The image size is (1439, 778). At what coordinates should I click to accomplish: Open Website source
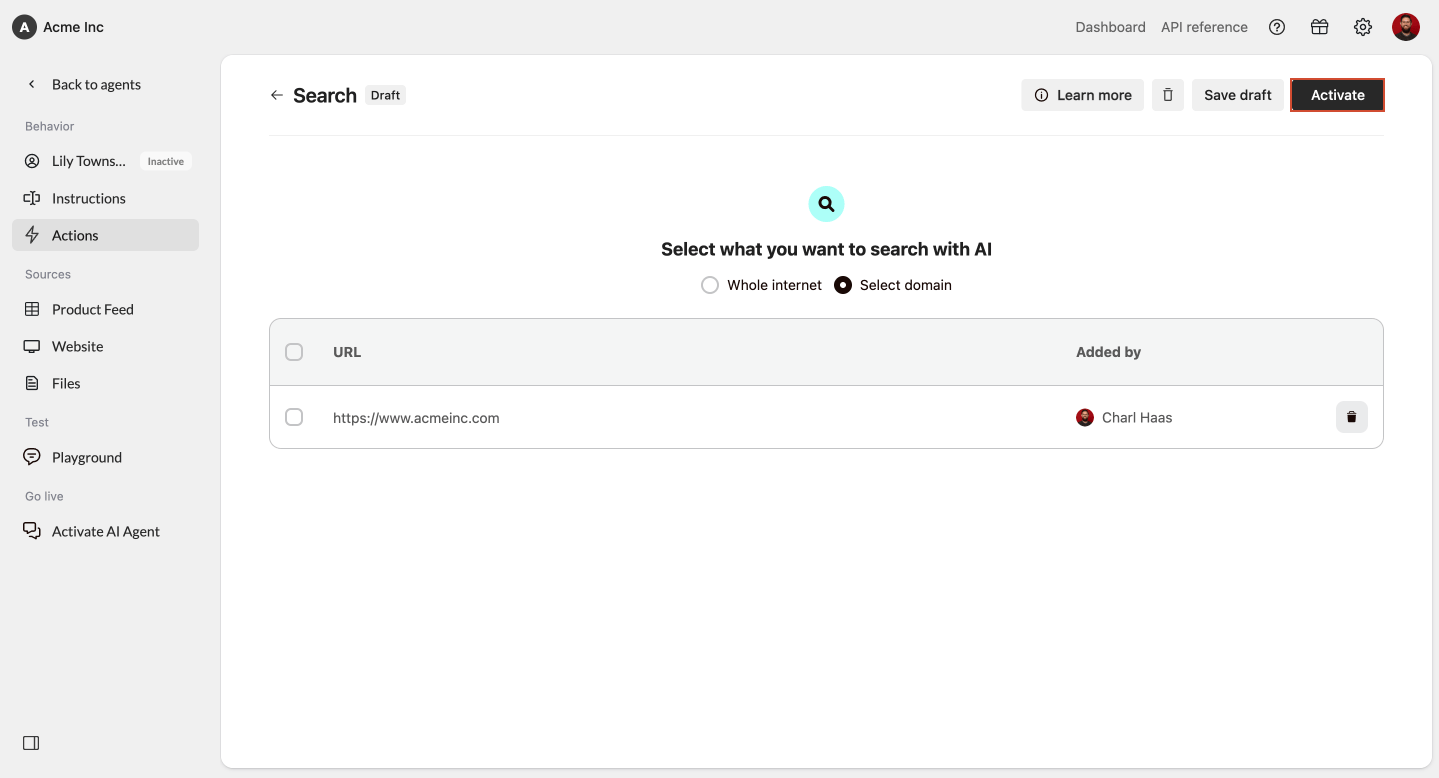coord(105,346)
